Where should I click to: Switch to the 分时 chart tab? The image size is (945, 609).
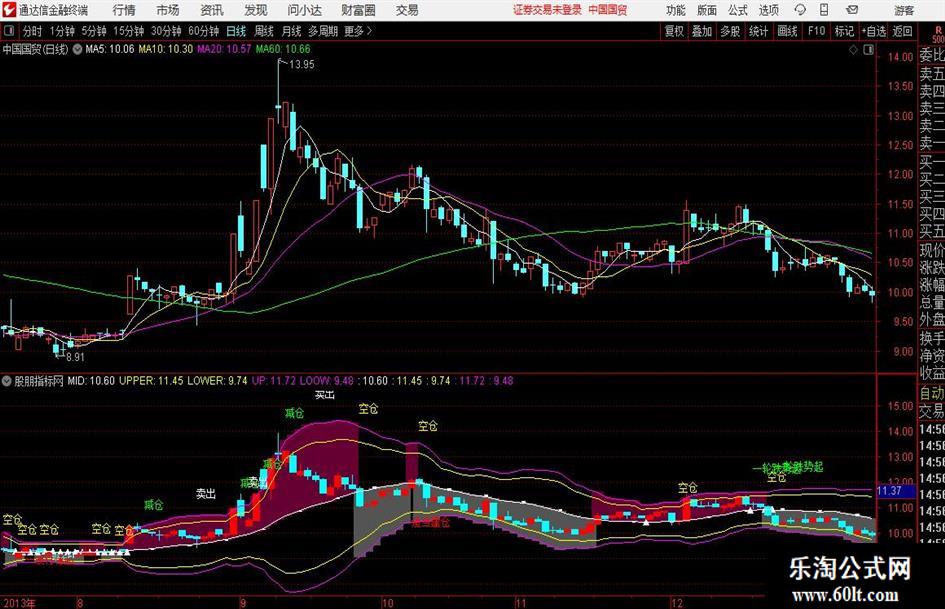coord(32,31)
